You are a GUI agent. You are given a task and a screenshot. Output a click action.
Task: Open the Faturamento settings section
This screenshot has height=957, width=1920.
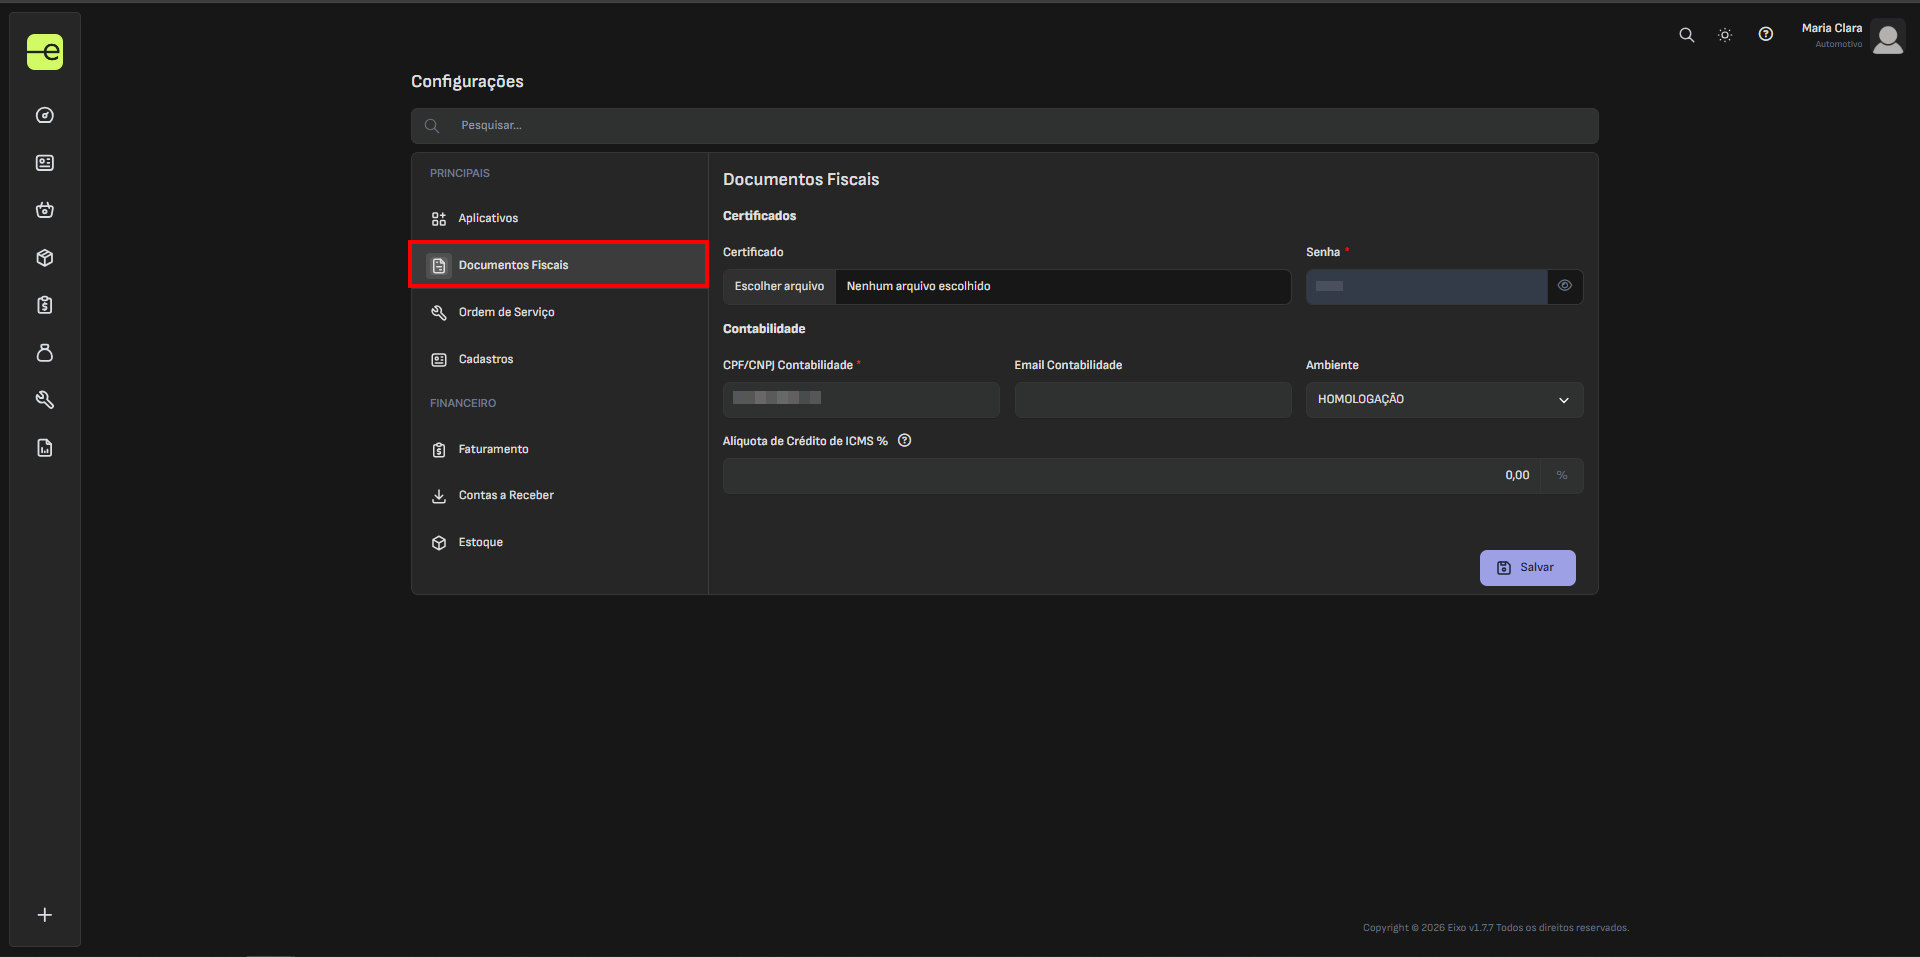[493, 449]
